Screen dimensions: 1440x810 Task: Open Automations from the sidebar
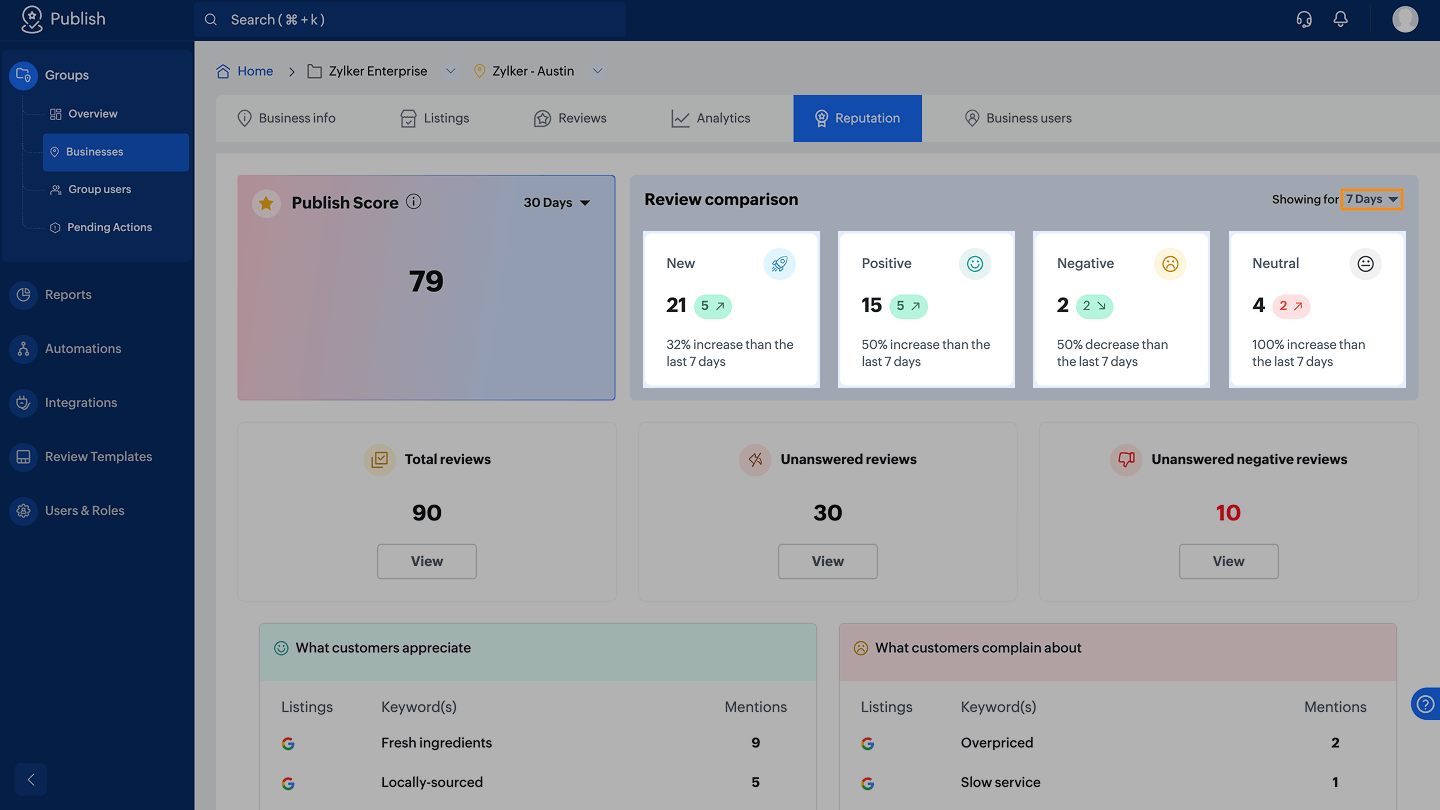pyautogui.click(x=83, y=349)
